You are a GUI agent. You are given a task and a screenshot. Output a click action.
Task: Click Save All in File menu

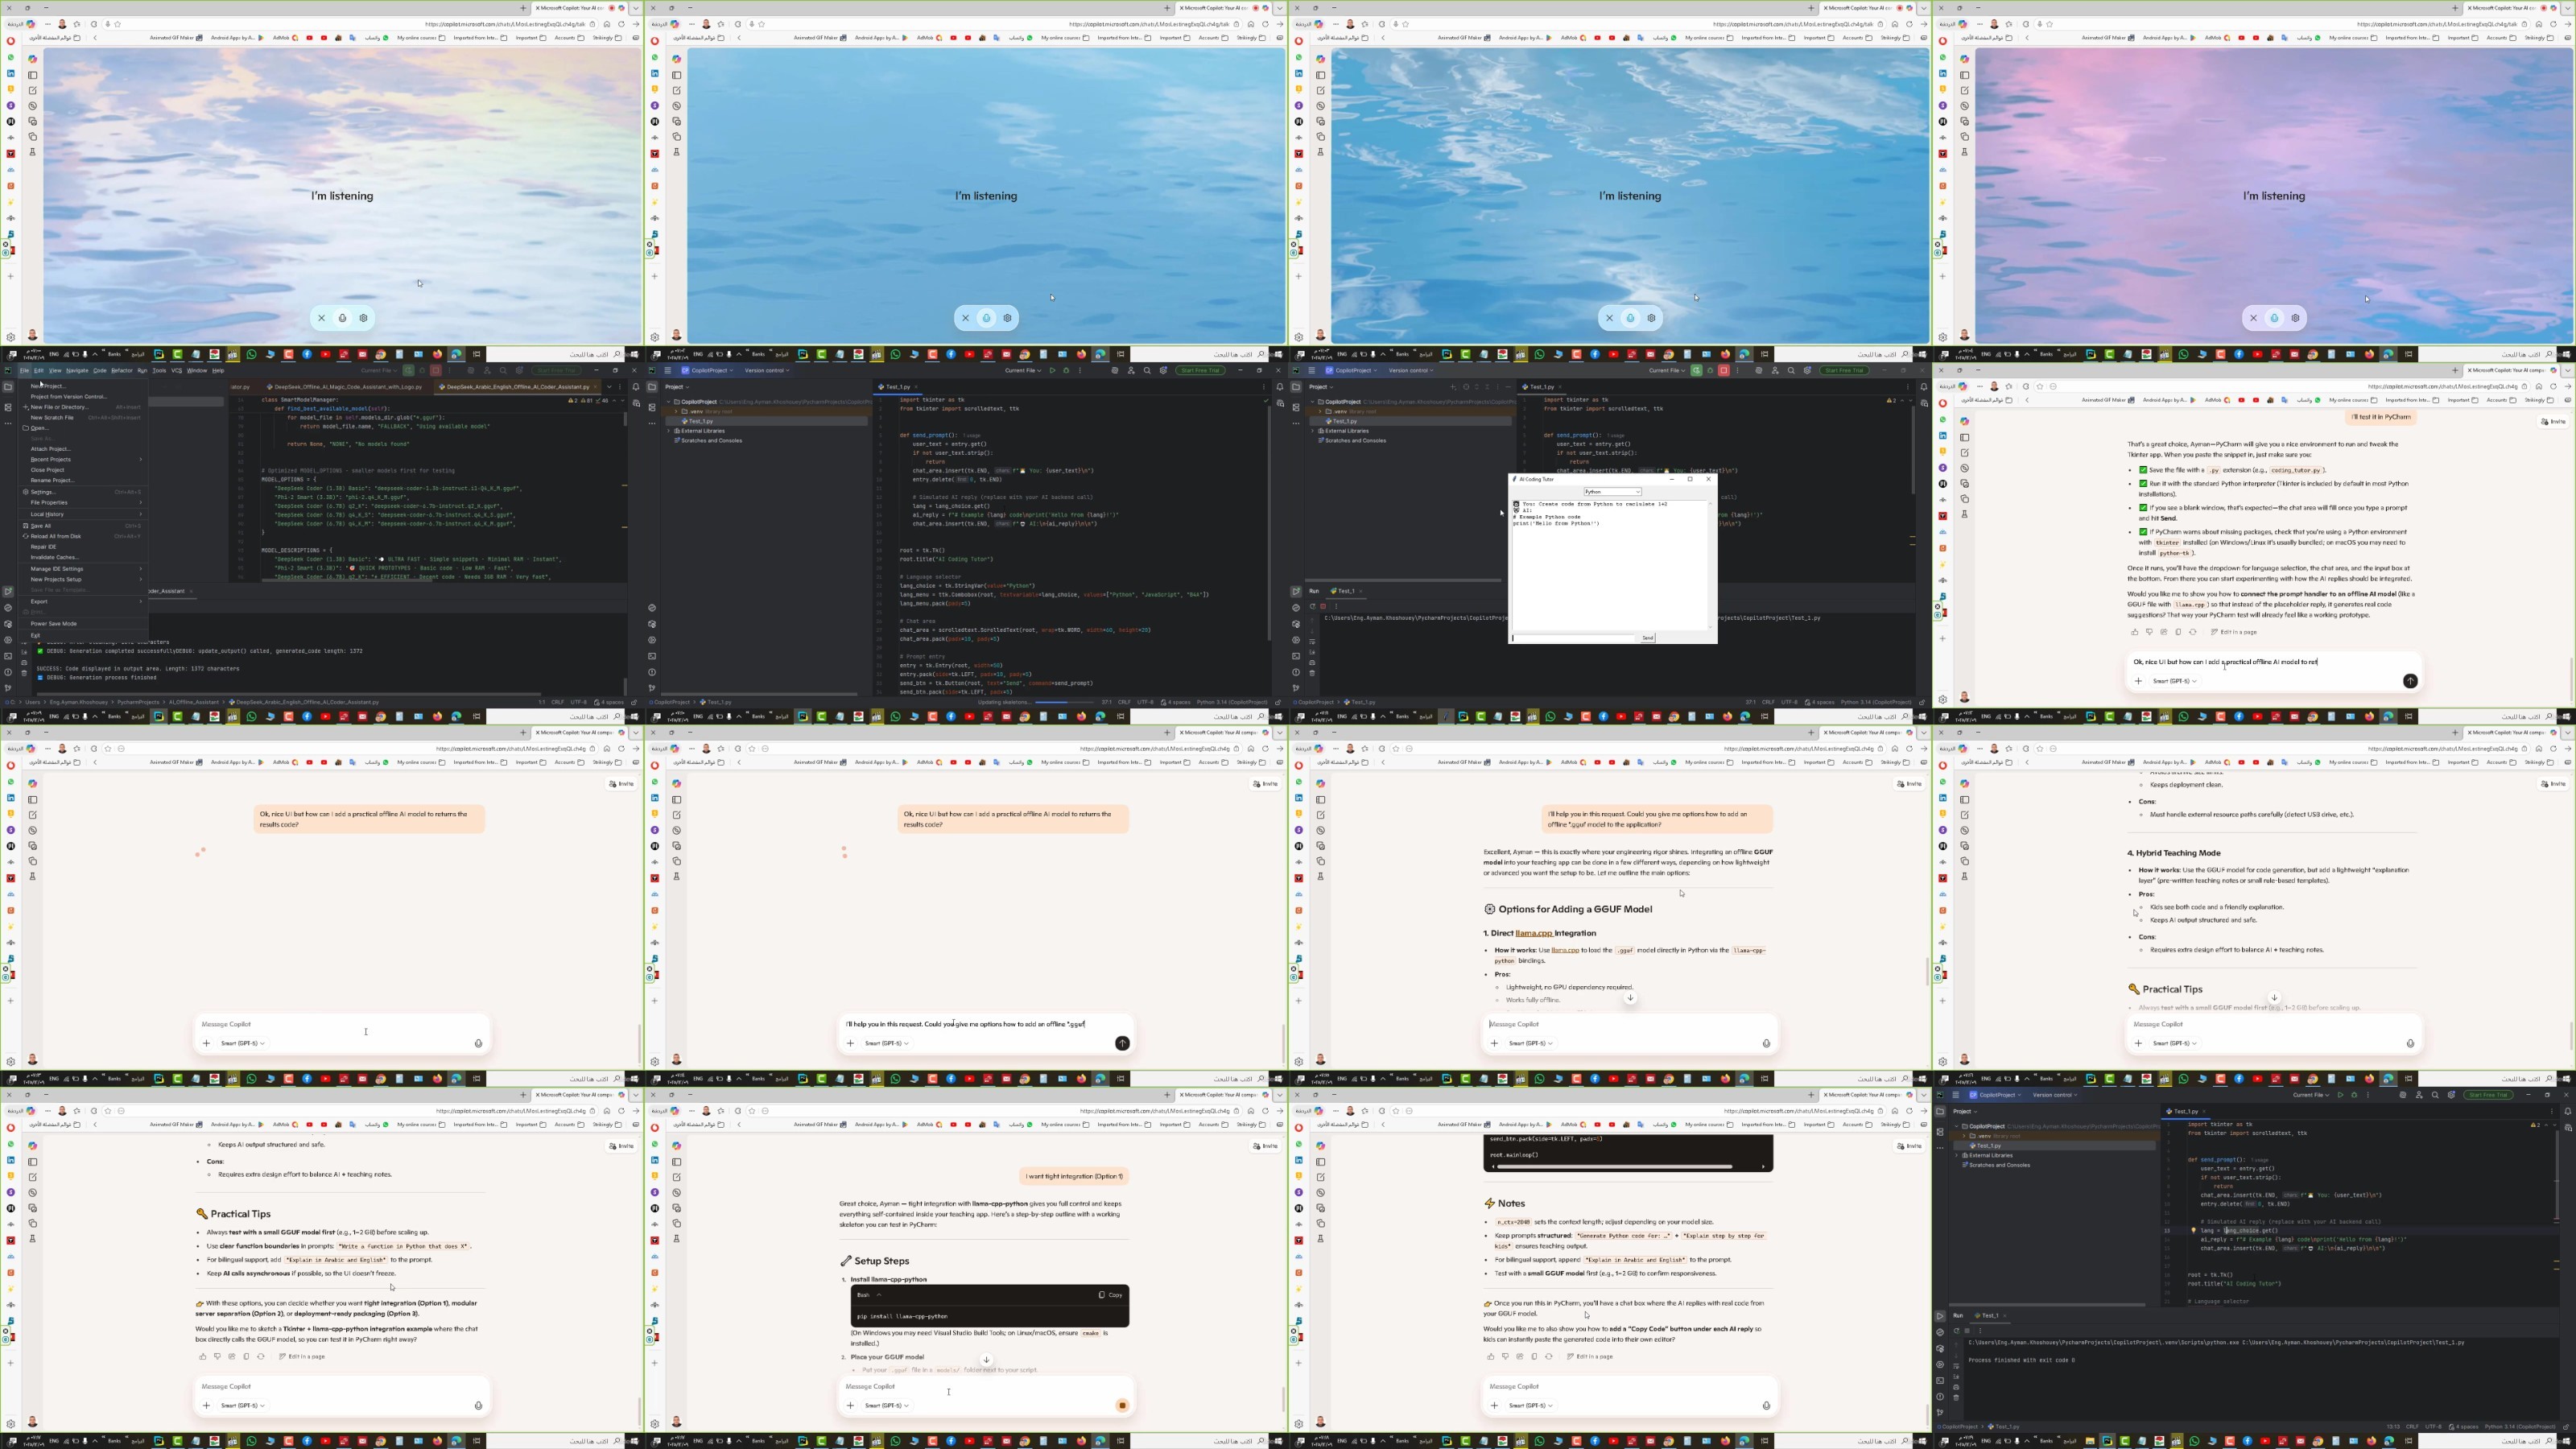pos(41,525)
